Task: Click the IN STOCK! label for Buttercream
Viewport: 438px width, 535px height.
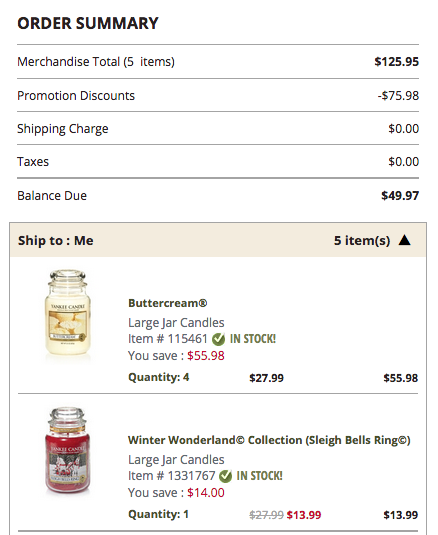Action: pos(253,339)
